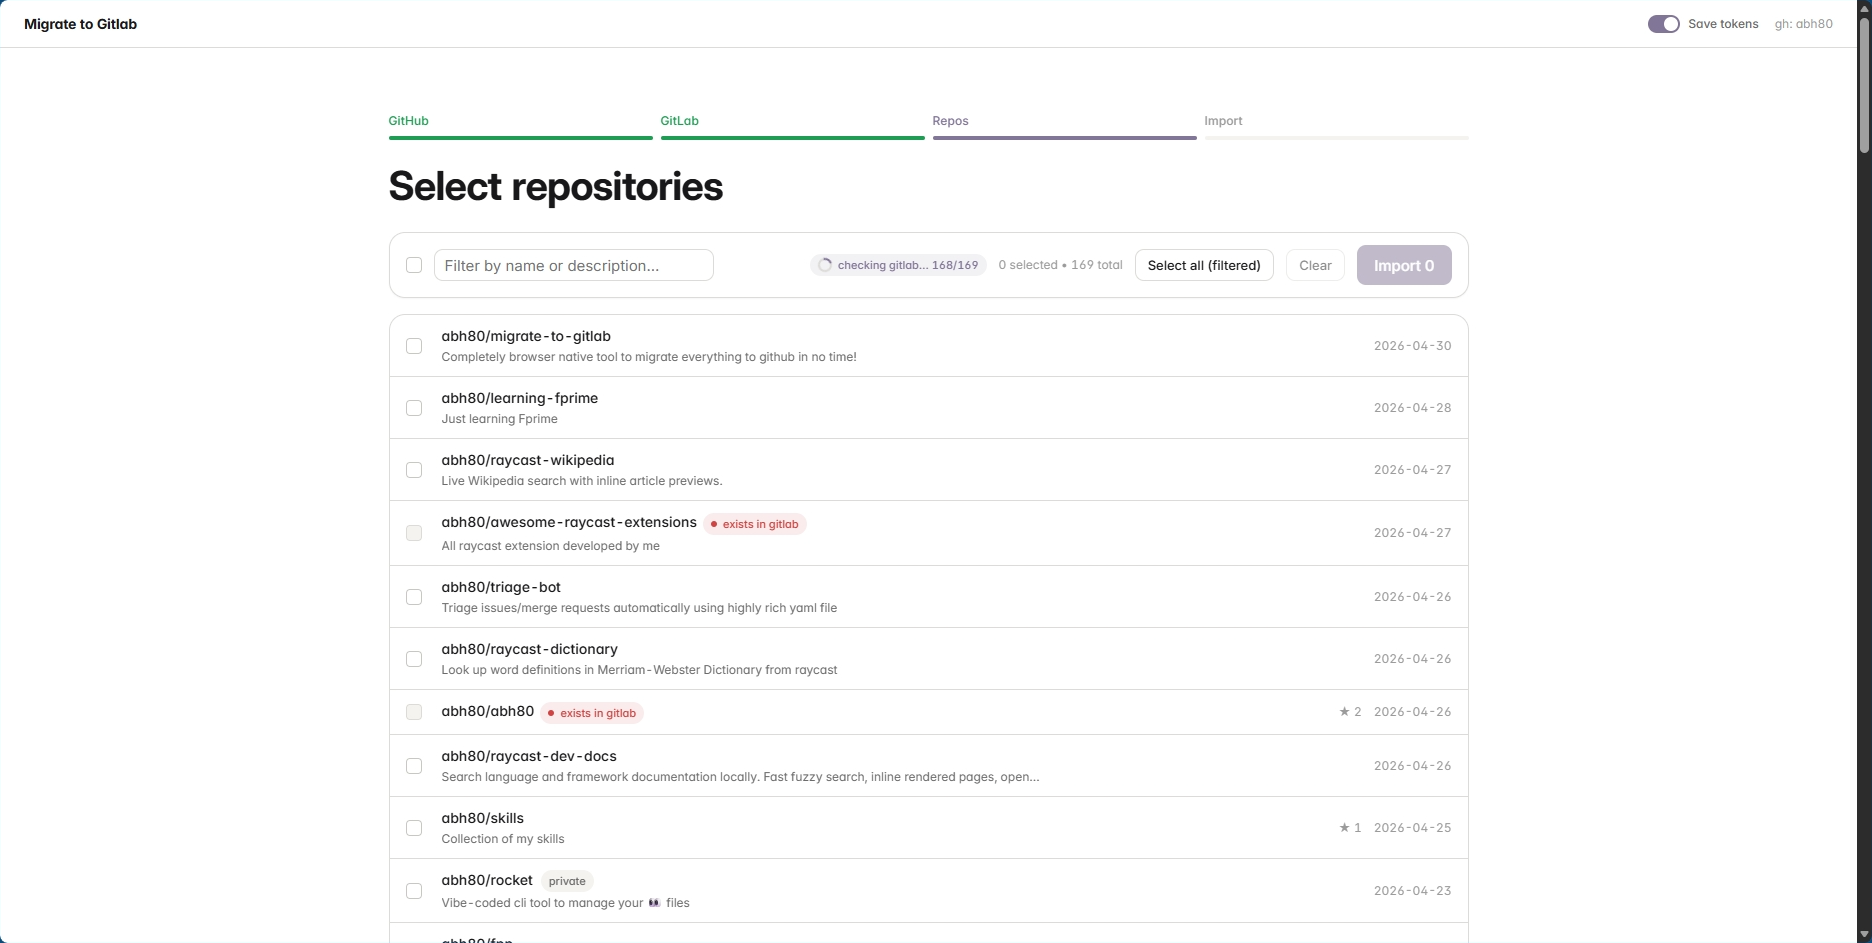Click repo name abh80/awesome-raycast-extensions
The height and width of the screenshot is (943, 1872).
(x=569, y=522)
